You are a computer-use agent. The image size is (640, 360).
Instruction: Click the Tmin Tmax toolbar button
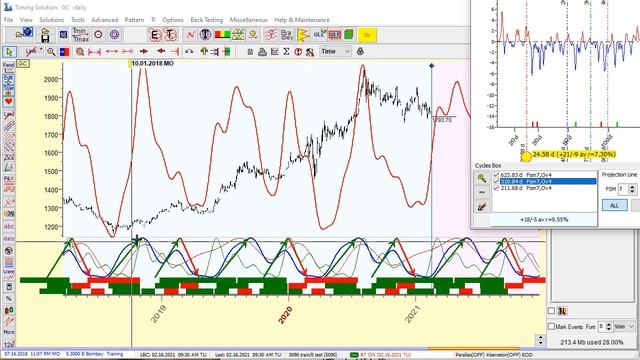pyautogui.click(x=80, y=35)
